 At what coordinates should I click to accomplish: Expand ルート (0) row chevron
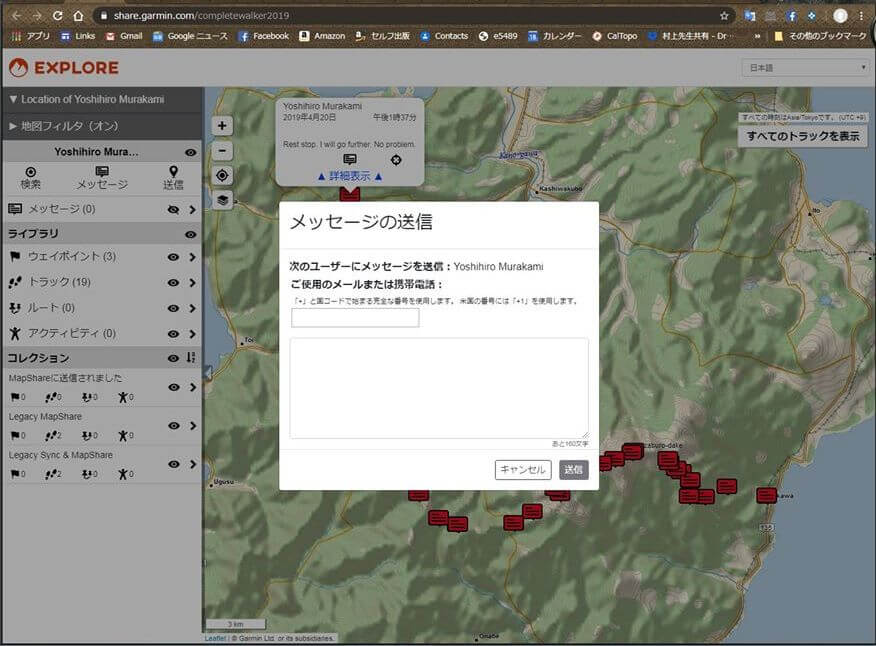(x=192, y=308)
